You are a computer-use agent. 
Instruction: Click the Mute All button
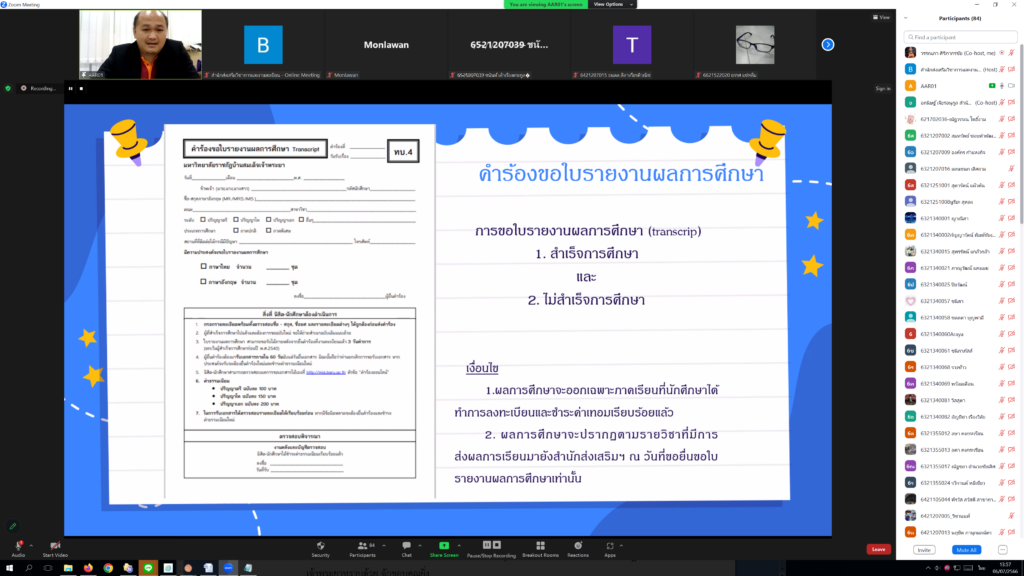point(967,551)
